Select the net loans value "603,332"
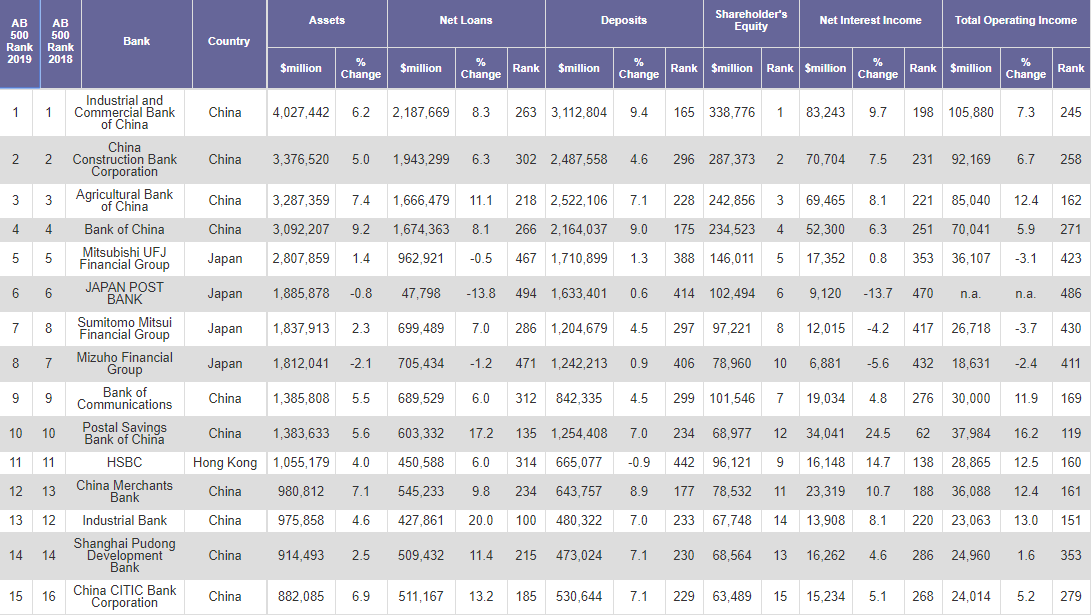Viewport: 1091px width, 615px height. [x=421, y=433]
